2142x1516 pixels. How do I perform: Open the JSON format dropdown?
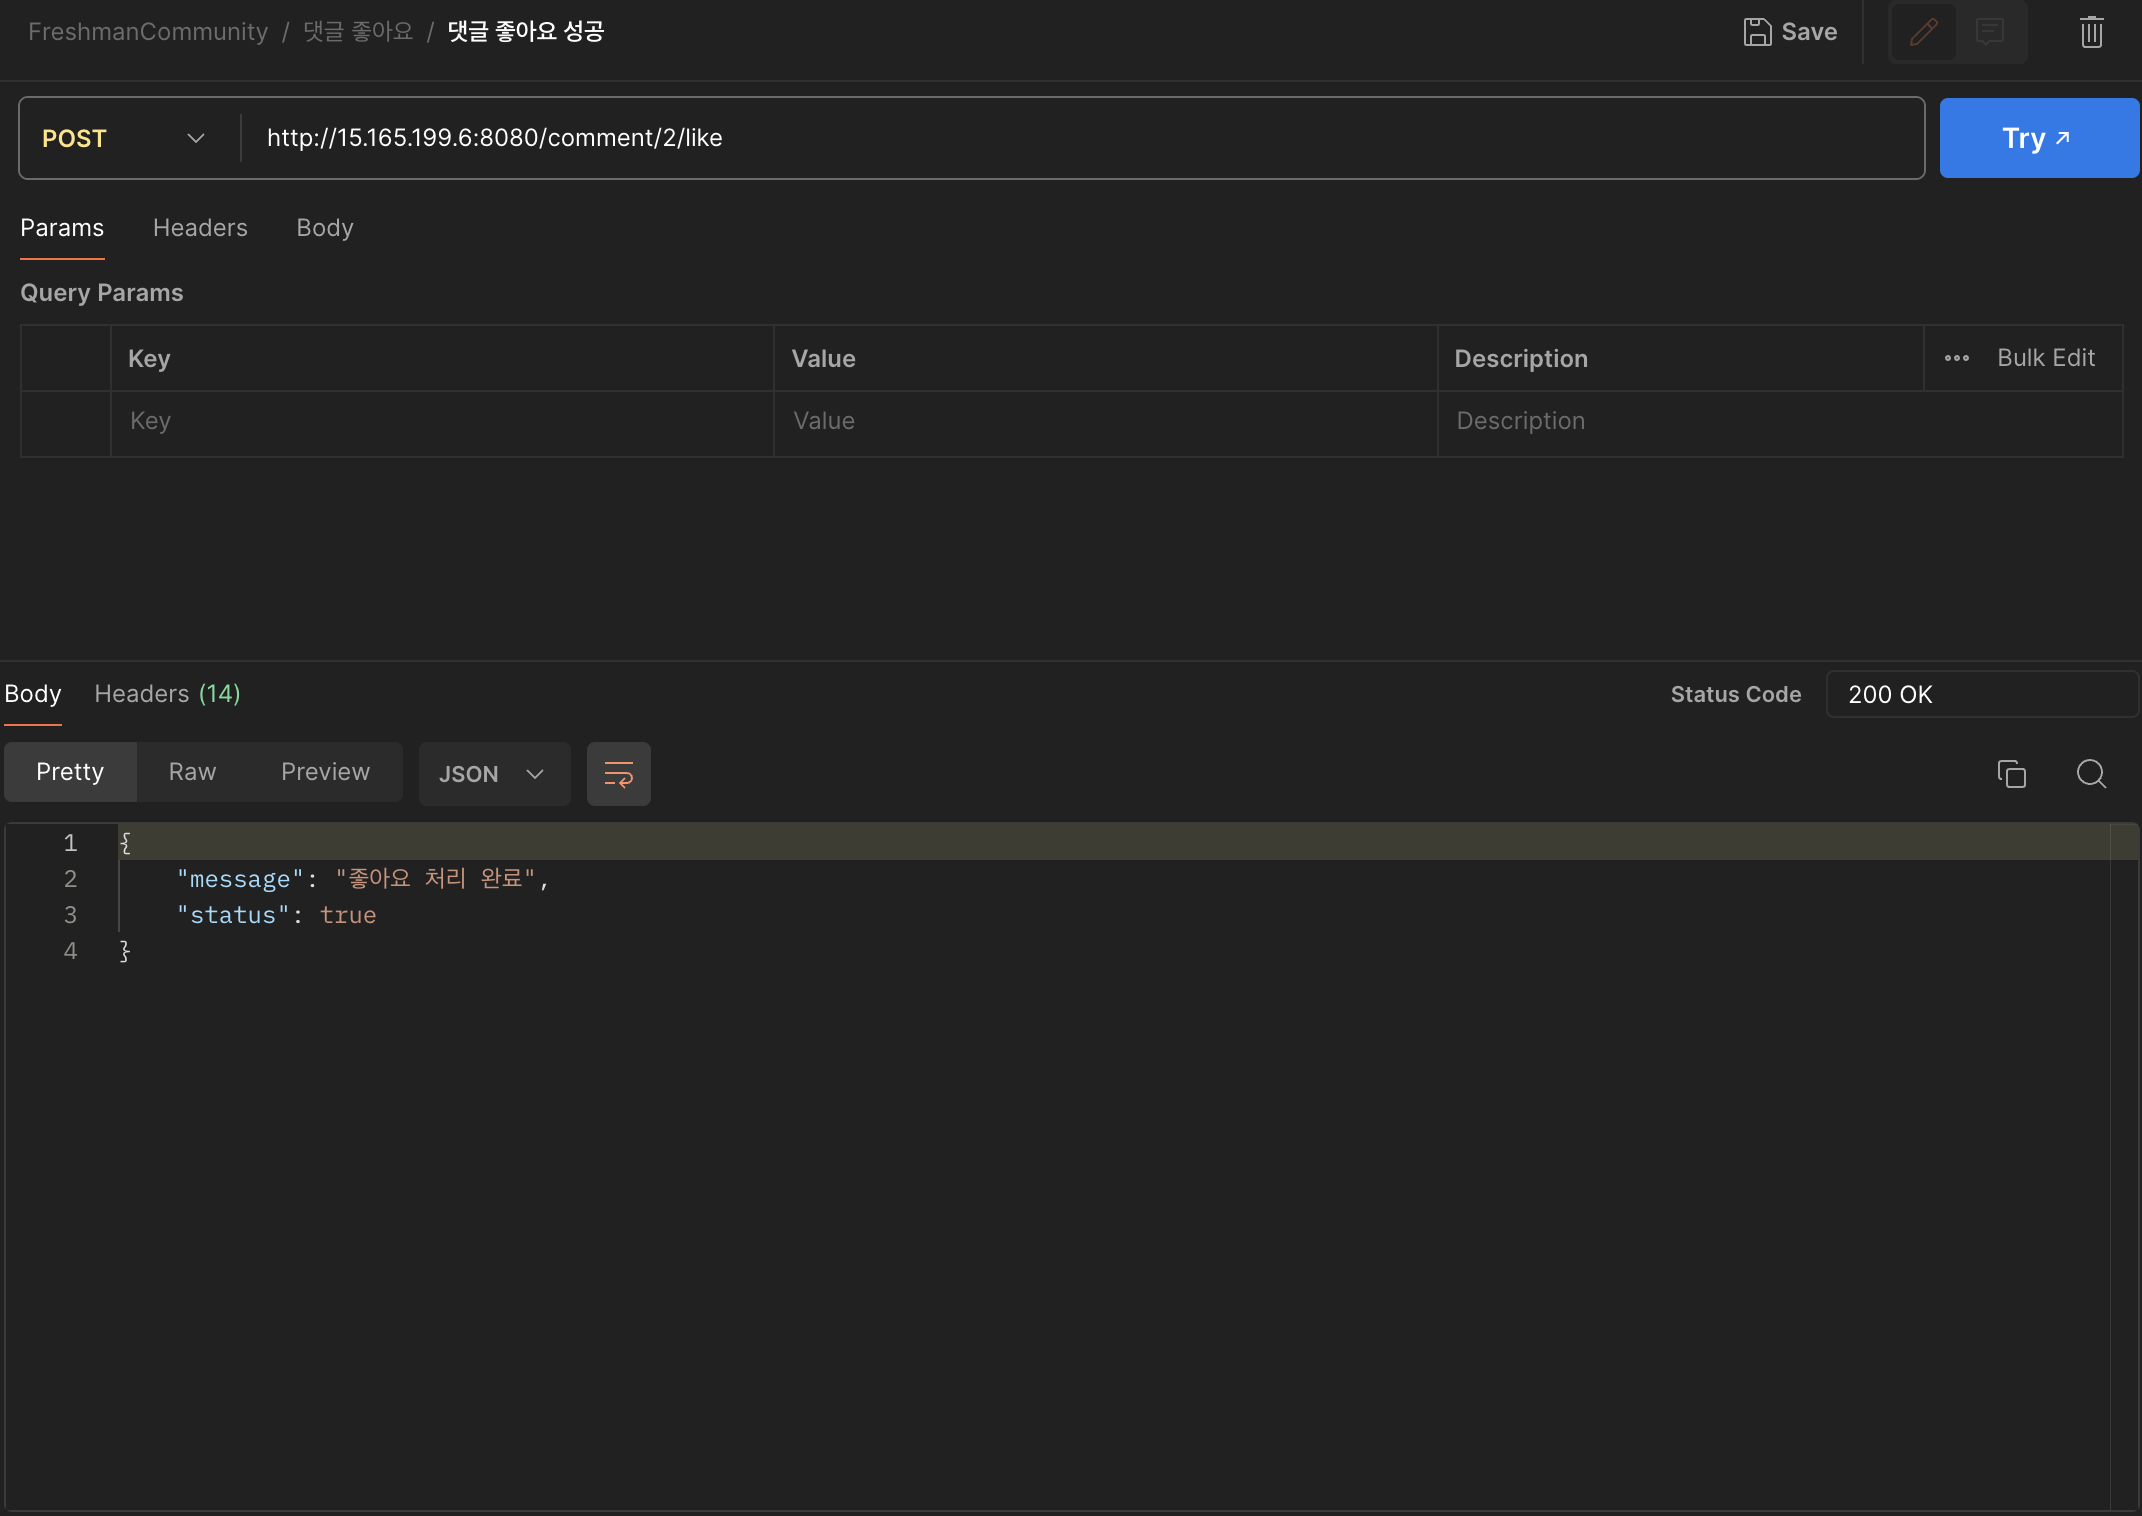[x=494, y=774]
